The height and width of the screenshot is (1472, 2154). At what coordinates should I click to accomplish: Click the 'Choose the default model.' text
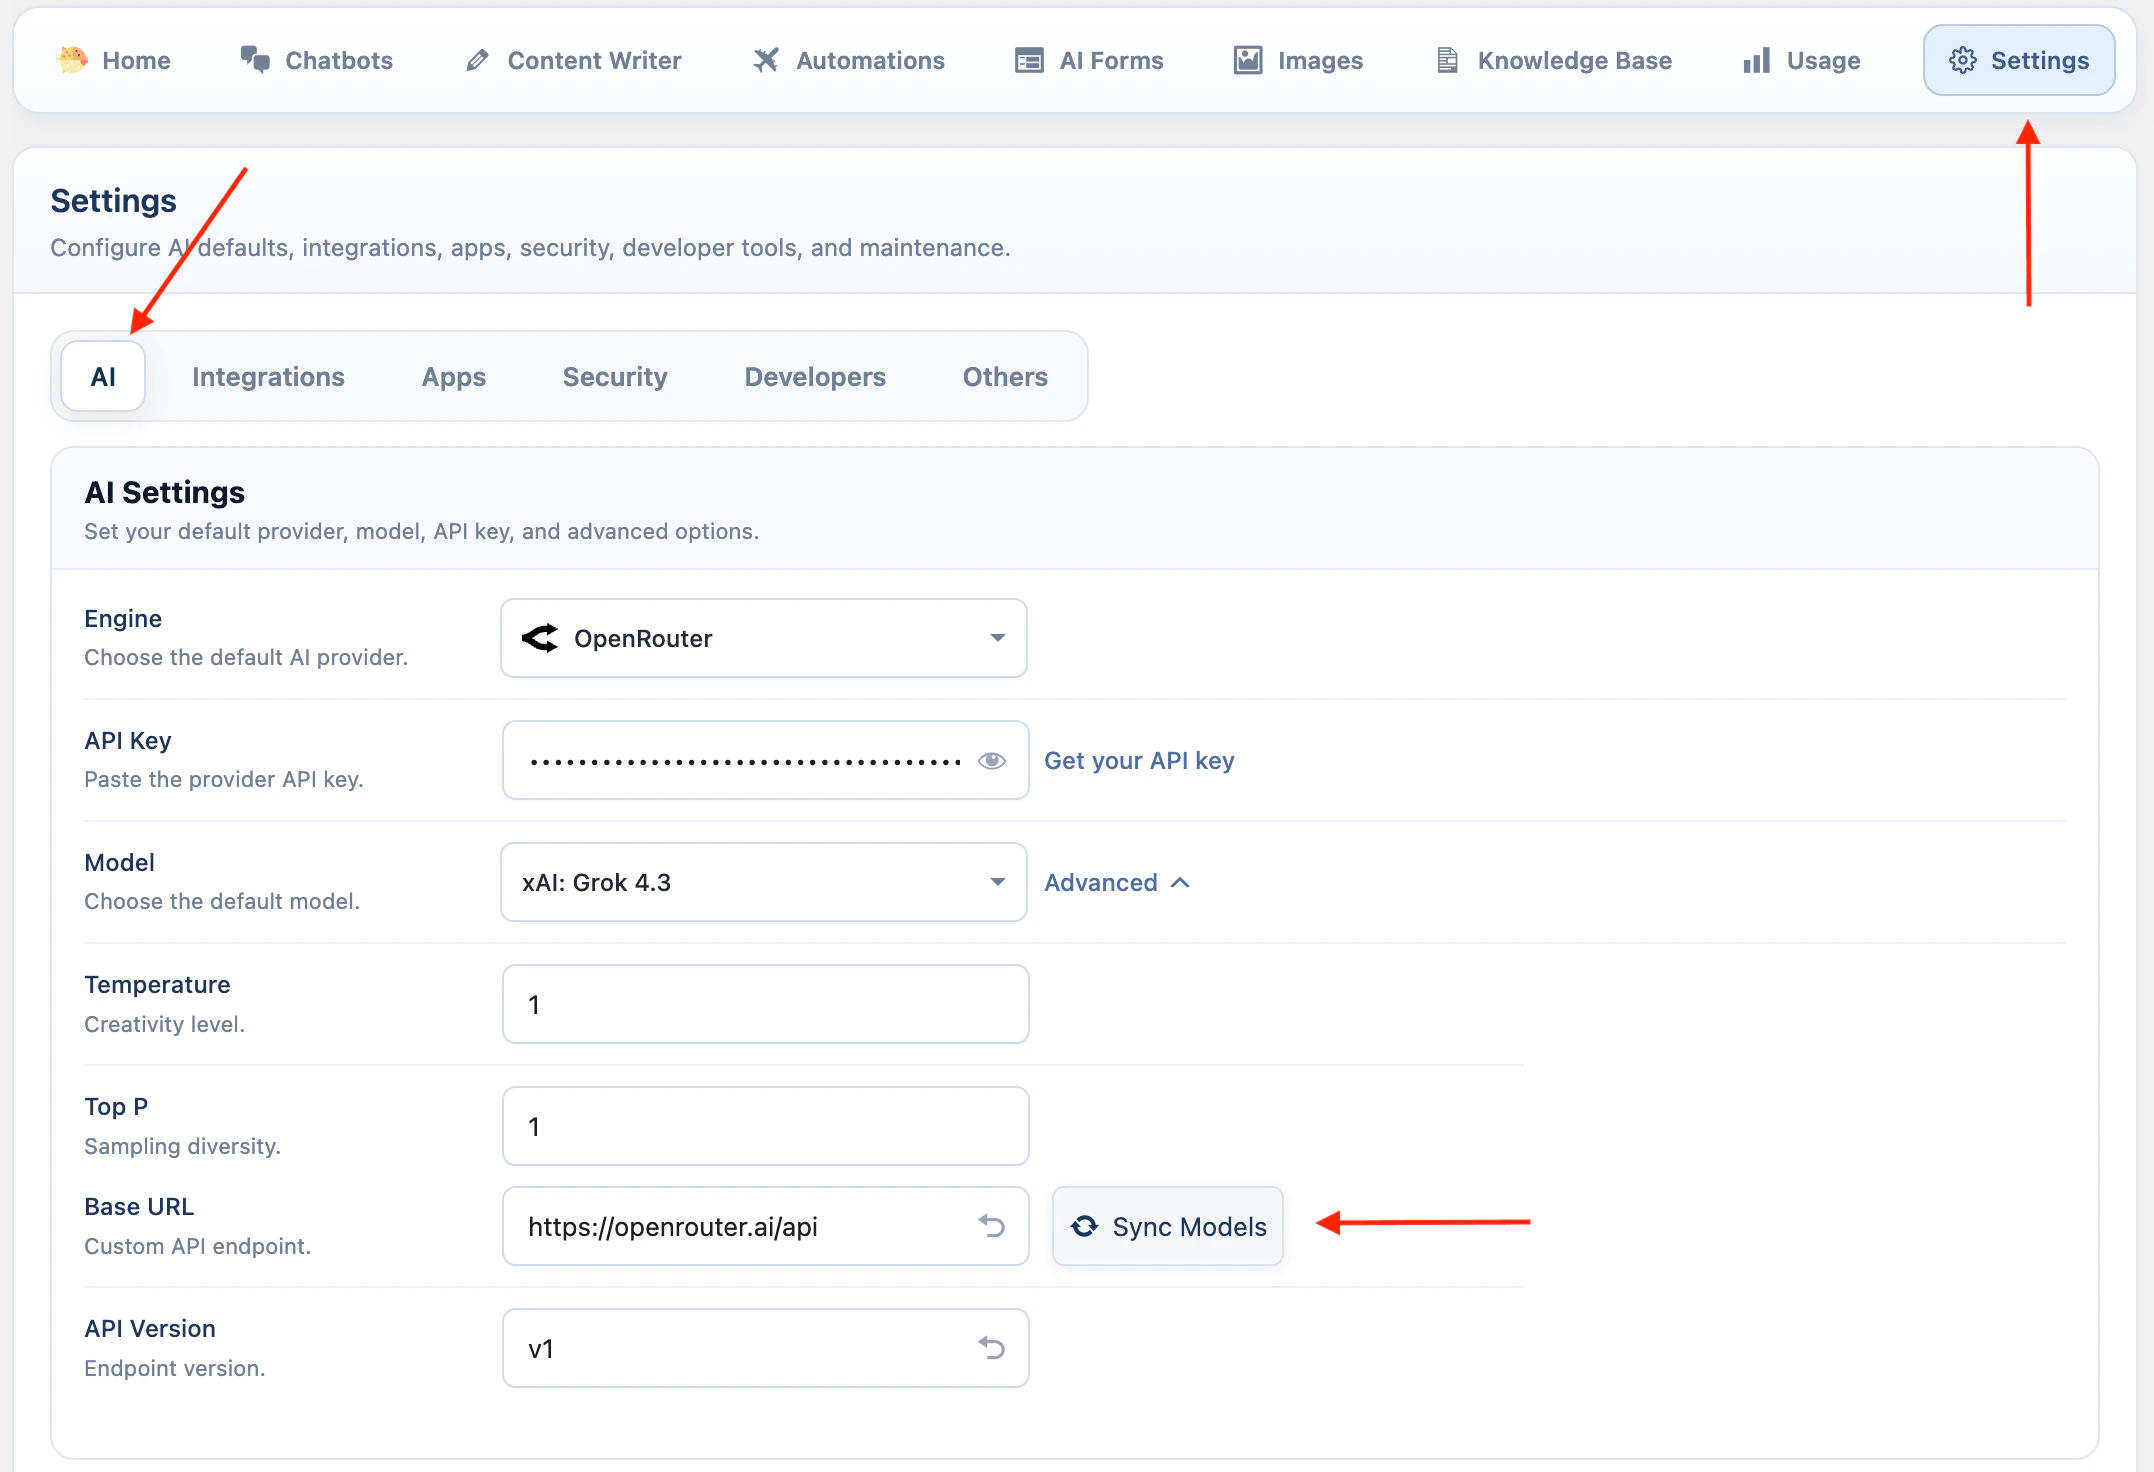(221, 901)
